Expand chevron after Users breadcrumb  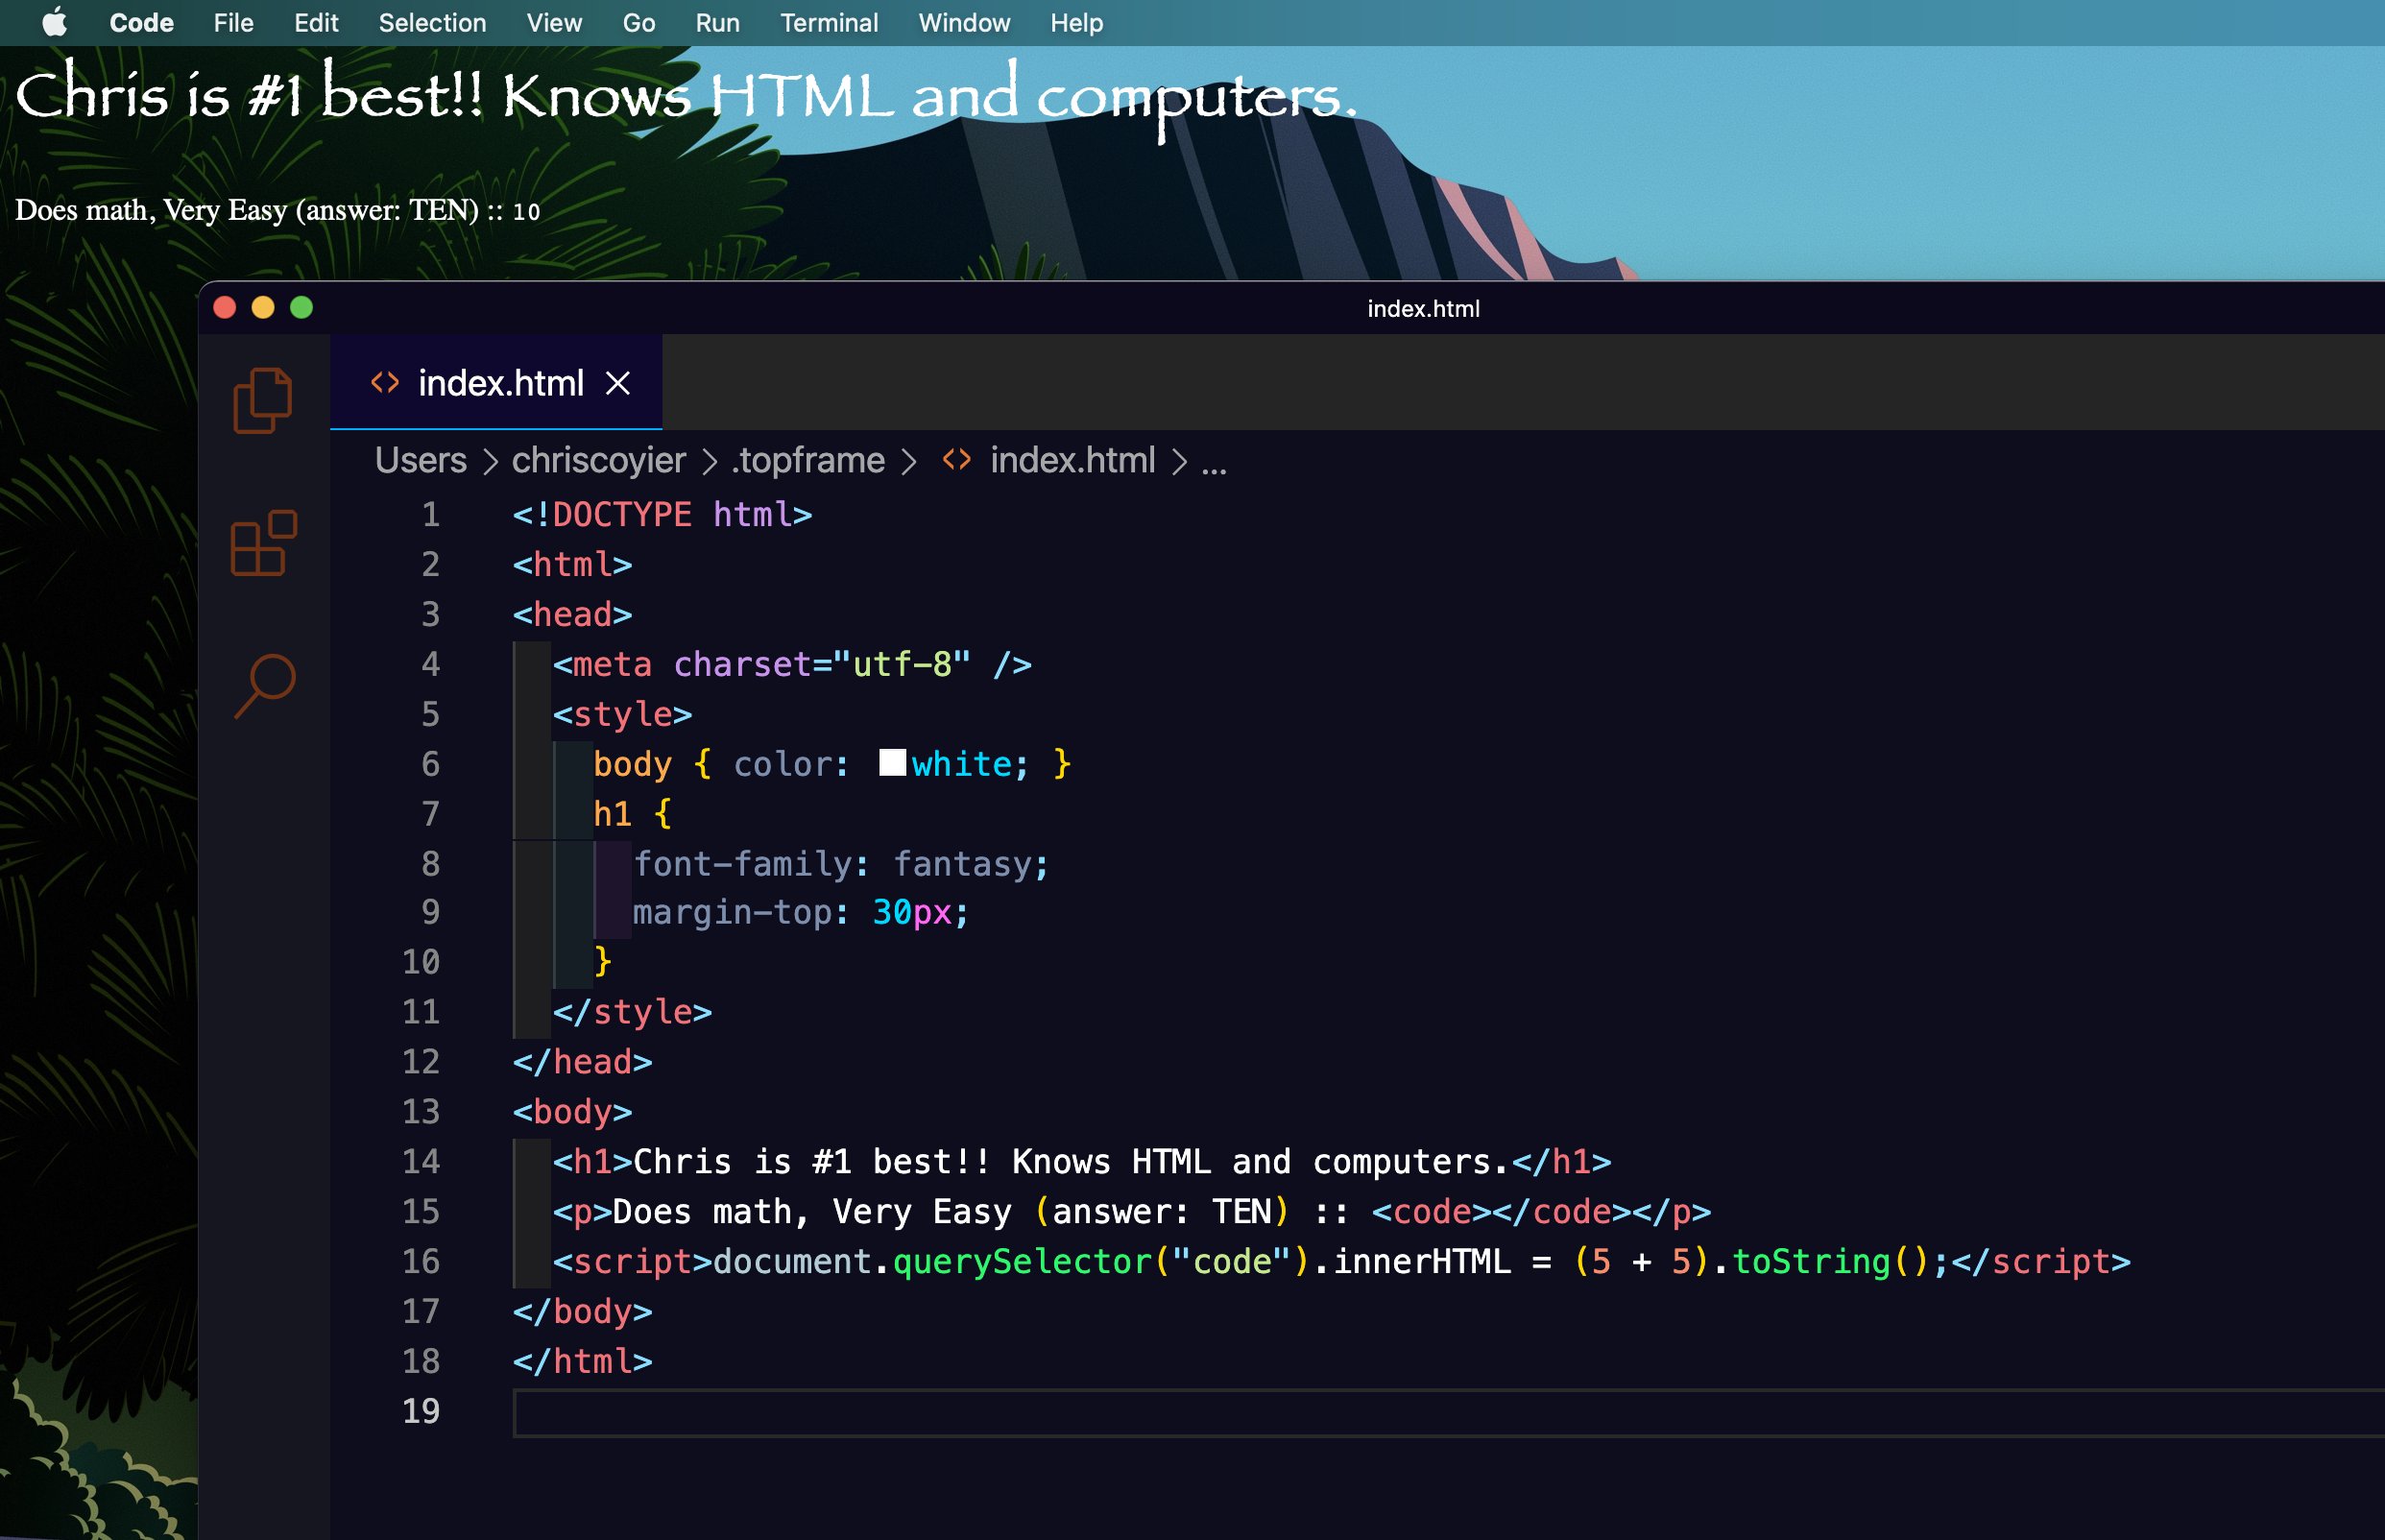coord(490,461)
